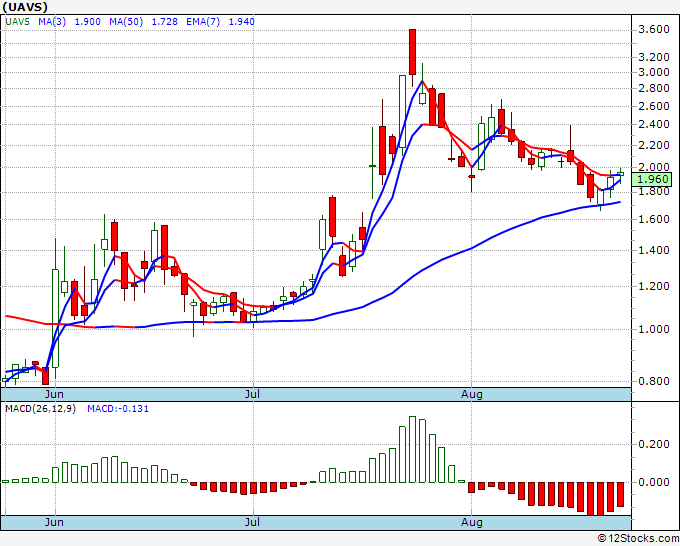Screen dimensions: 680x546
Task: Click the MA(3) value 1.900
Action: click(88, 22)
